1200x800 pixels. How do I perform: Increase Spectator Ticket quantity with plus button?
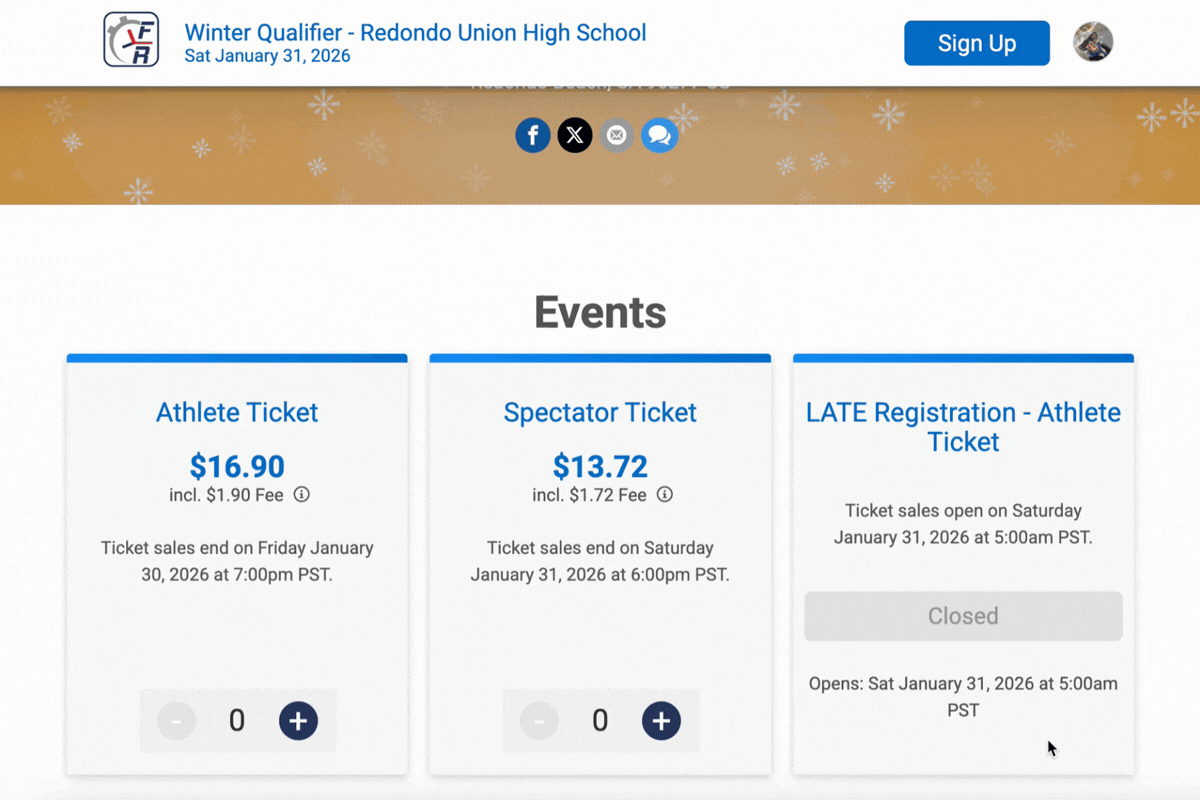[661, 720]
